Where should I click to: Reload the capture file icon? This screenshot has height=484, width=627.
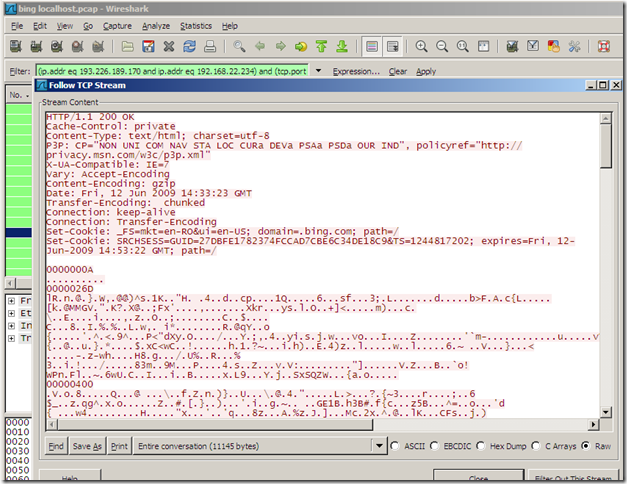pos(190,46)
